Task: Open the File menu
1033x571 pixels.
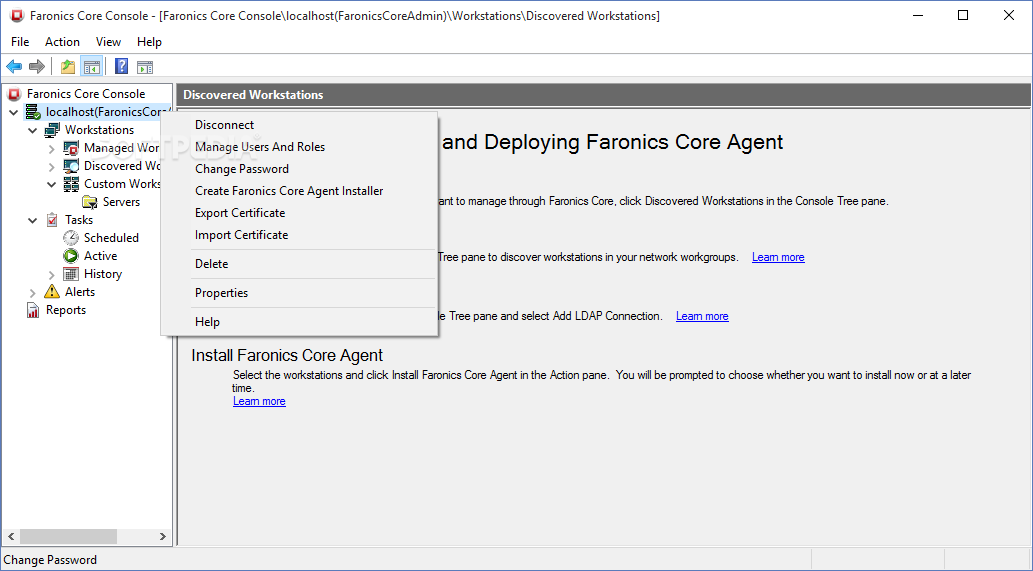Action: (x=20, y=41)
